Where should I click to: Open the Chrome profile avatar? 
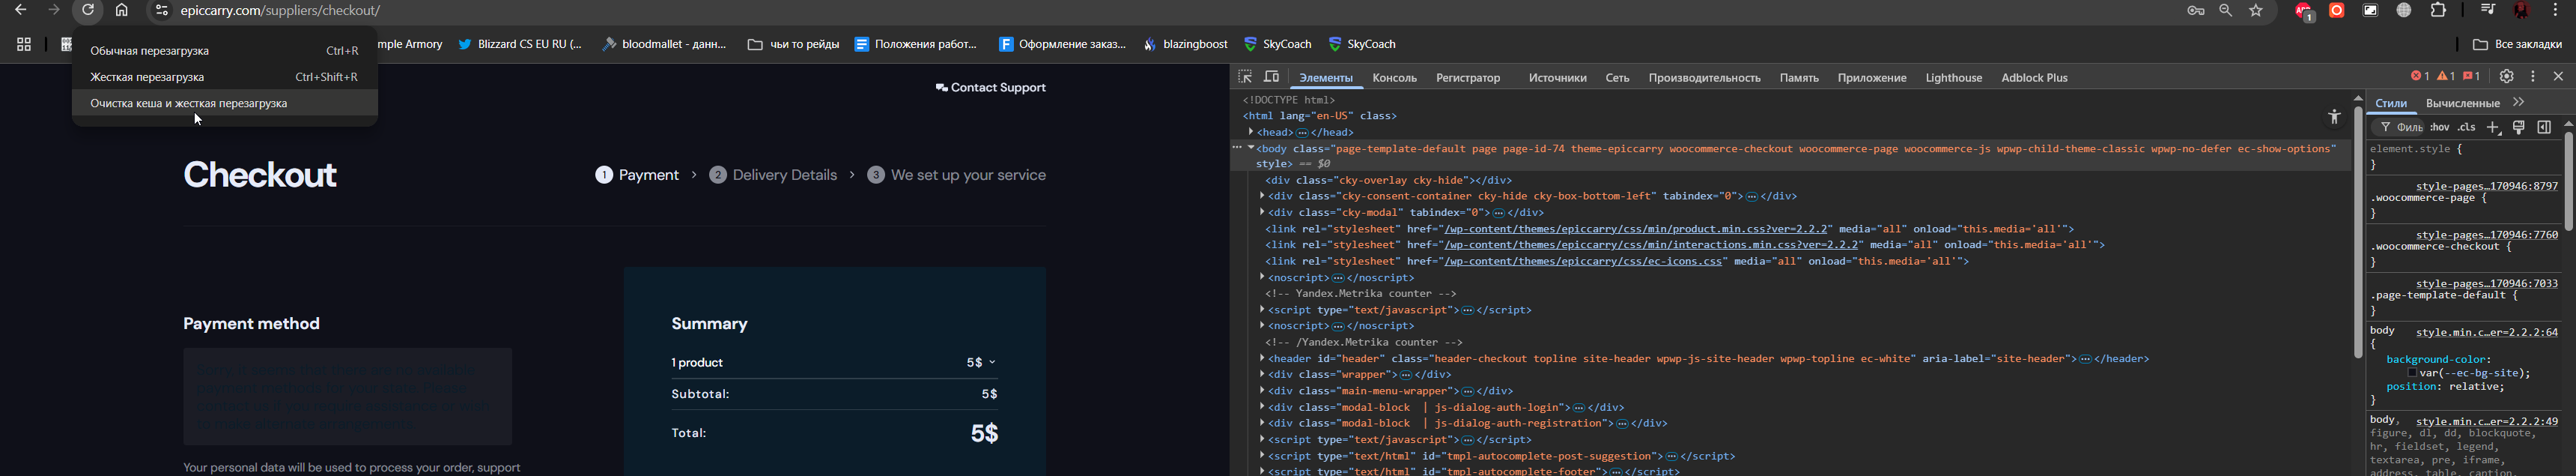click(x=2522, y=11)
